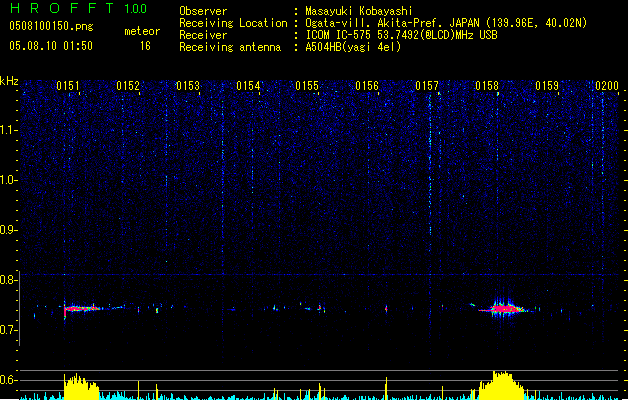Click the 0151 time marker
This screenshot has width=629, height=400.
coord(68,85)
